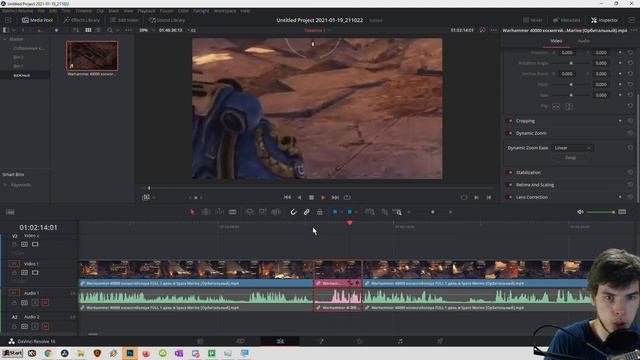This screenshot has height=360, width=640.
Task: Select the Bin 2 folder
Action: 18,57
